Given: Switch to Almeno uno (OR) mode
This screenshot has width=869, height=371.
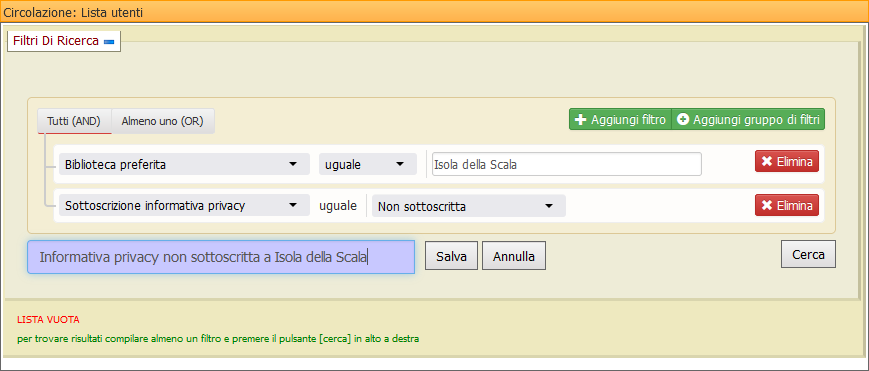Looking at the screenshot, I should click(x=163, y=121).
